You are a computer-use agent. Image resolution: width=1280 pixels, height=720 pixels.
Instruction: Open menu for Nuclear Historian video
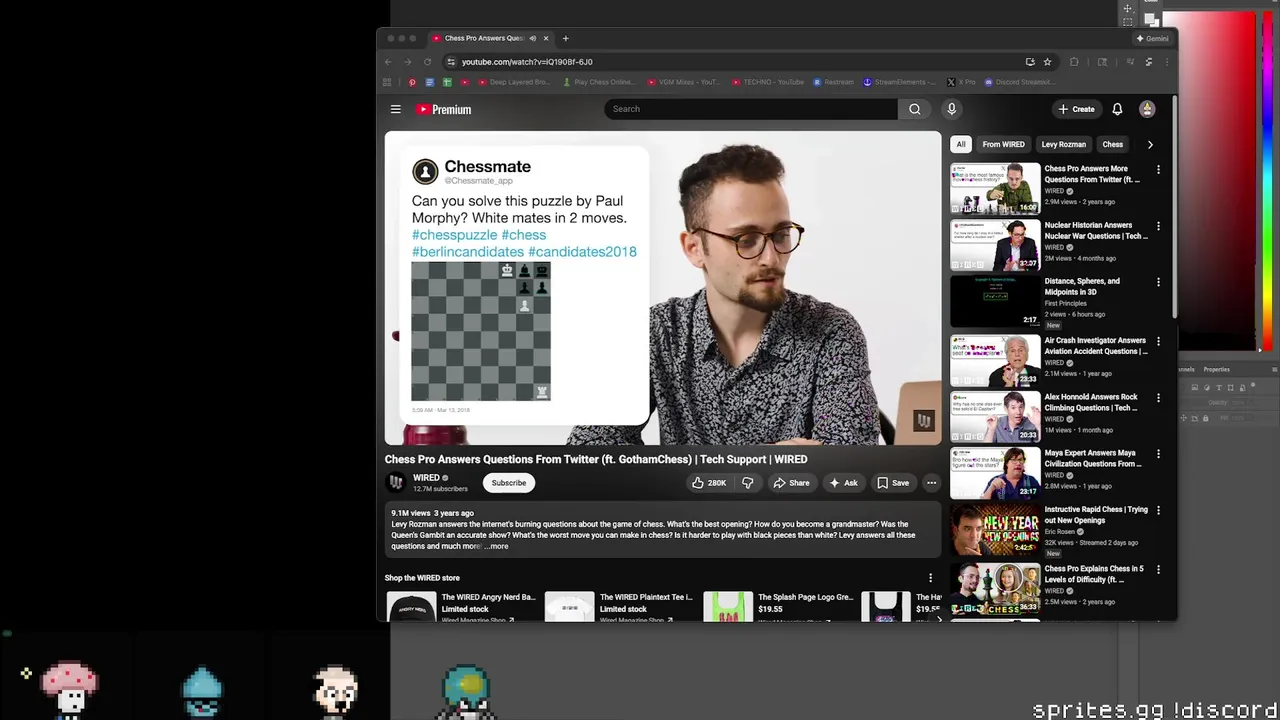tap(1158, 226)
